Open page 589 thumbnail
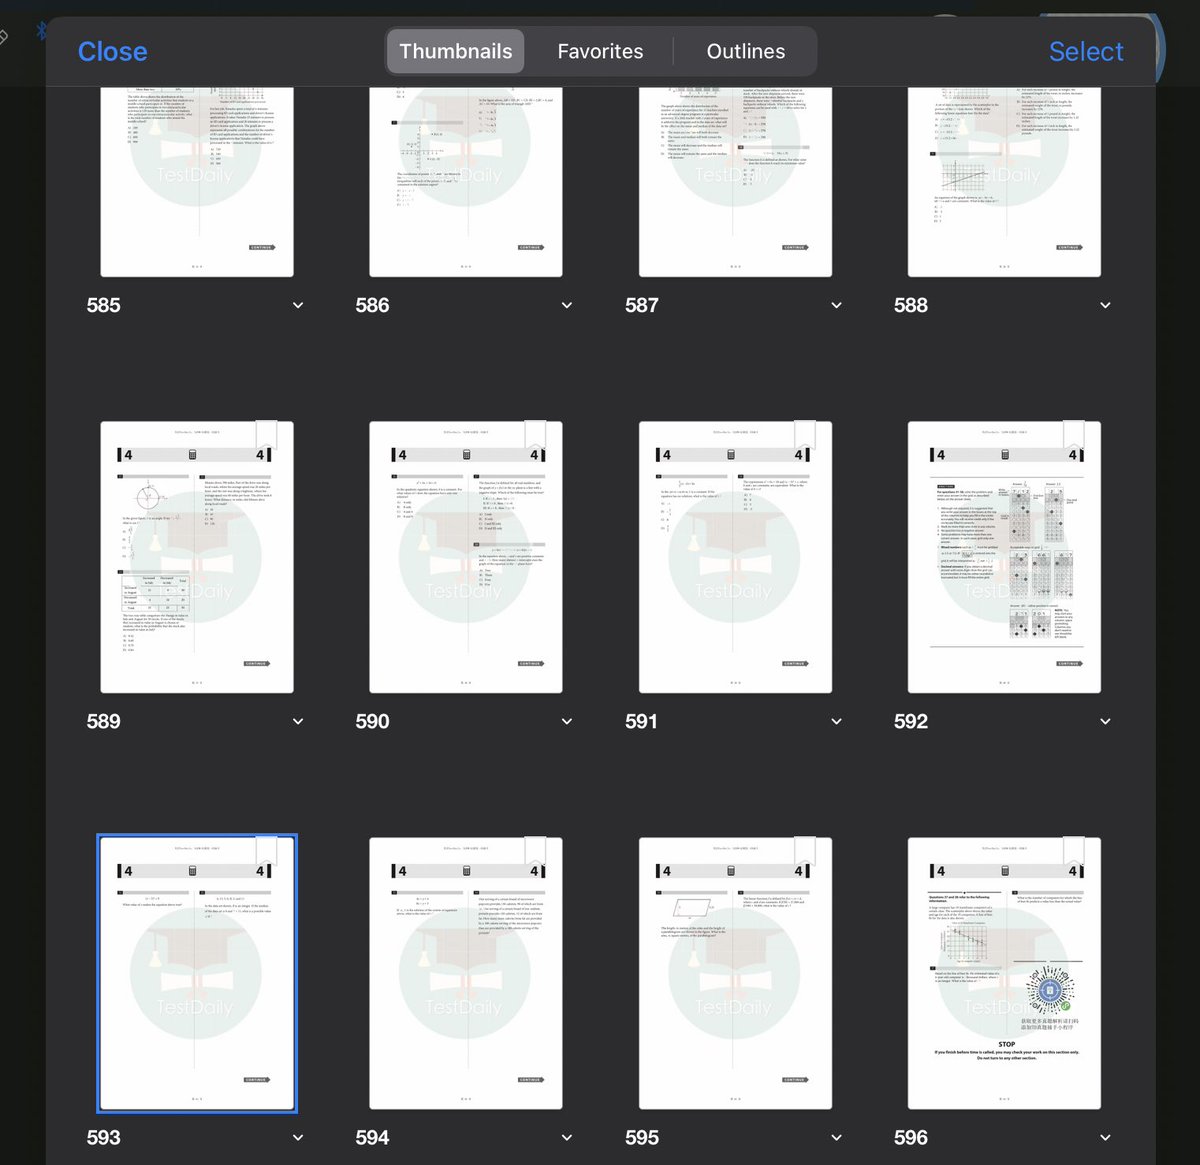Screen dimensions: 1200x1165 (x=197, y=557)
